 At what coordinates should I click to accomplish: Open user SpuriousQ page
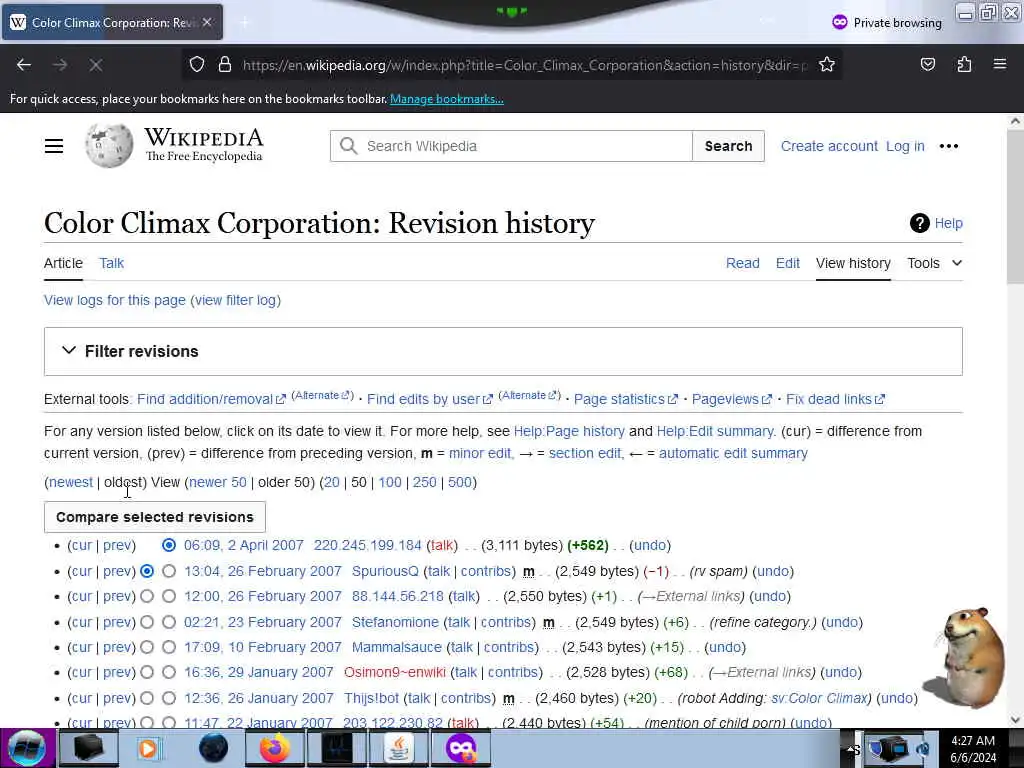[x=385, y=571]
